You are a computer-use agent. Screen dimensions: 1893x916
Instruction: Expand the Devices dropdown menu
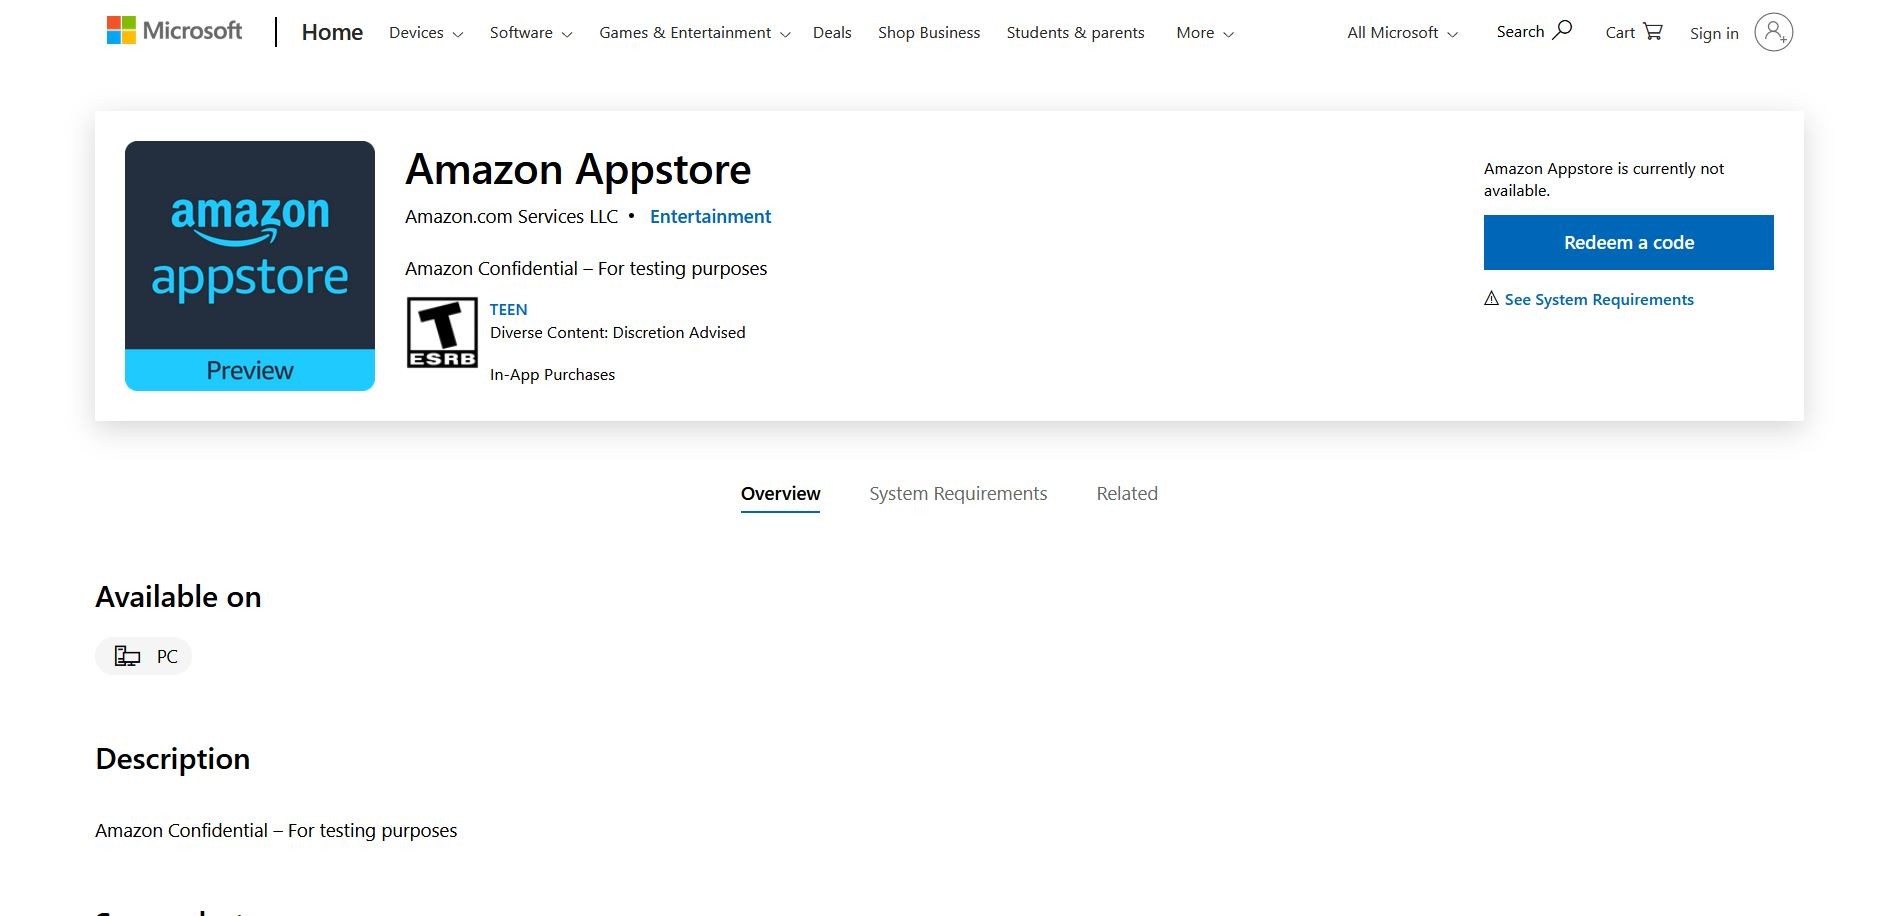[426, 33]
